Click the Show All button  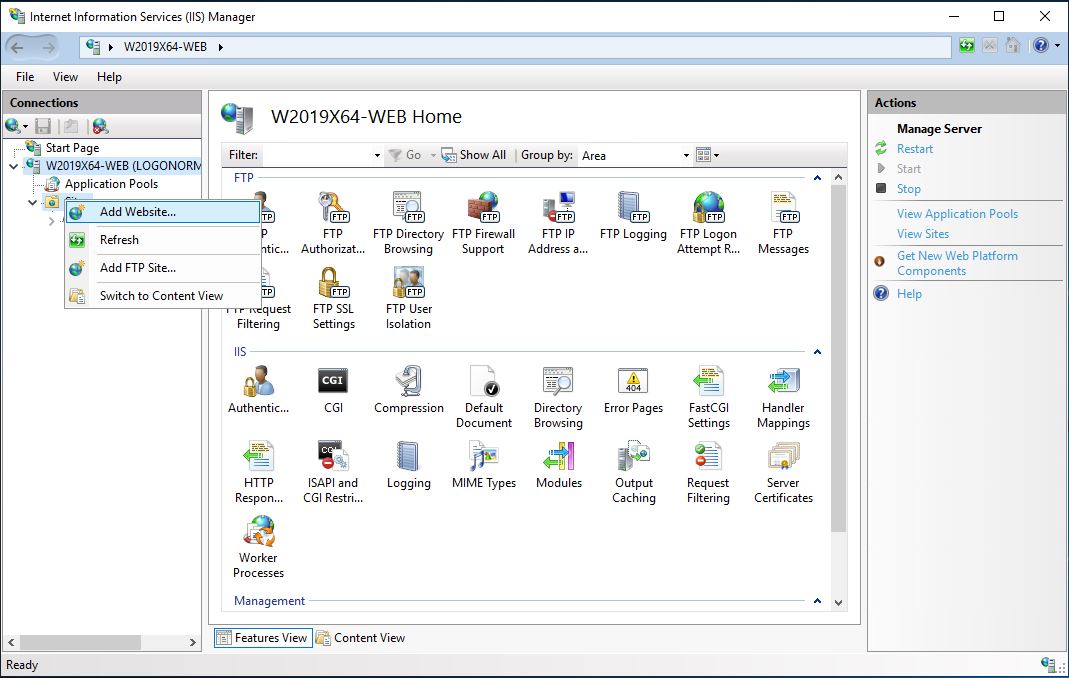click(x=474, y=156)
